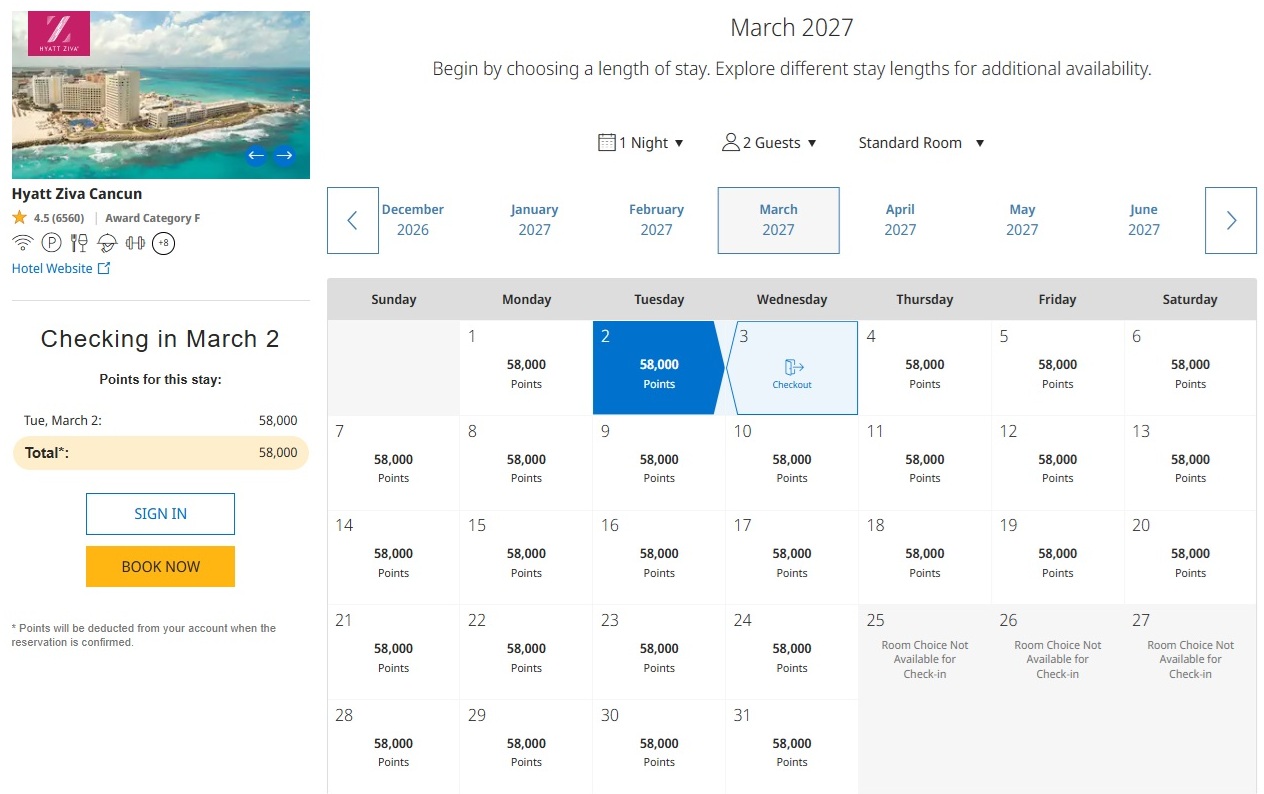Viewport: 1264px width, 794px height.
Task: Switch to the April 2027 month tab
Action: 900,220
